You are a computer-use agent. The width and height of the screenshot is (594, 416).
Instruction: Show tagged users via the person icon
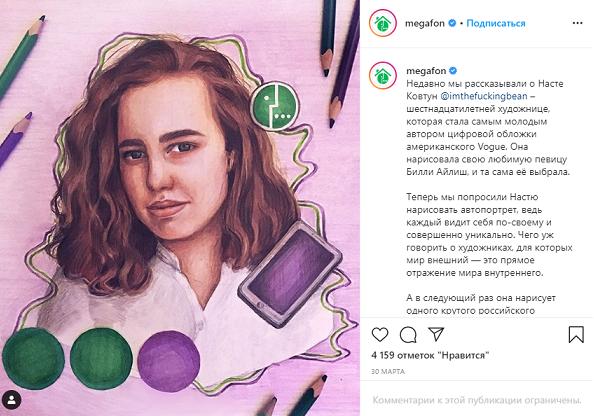pos(12,400)
